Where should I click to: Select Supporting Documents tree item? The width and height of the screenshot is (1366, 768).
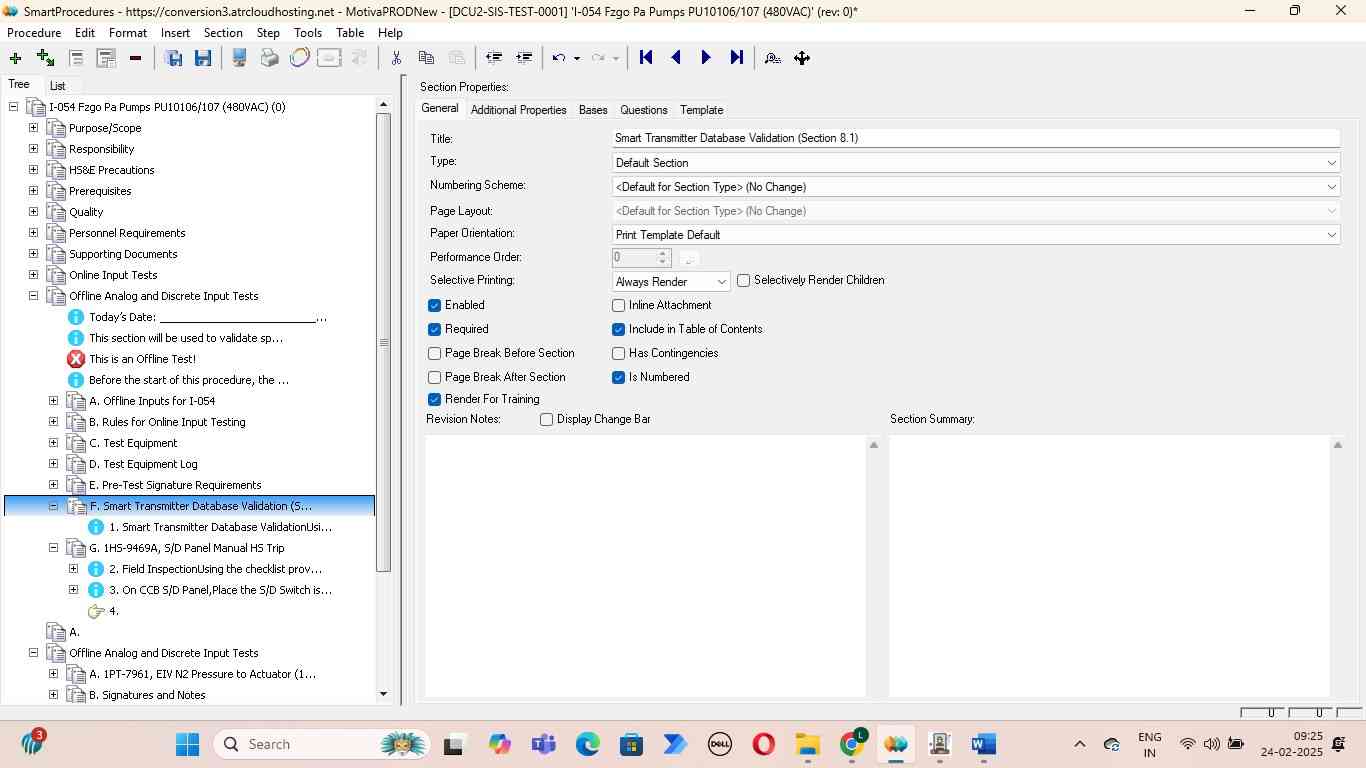click(123, 254)
